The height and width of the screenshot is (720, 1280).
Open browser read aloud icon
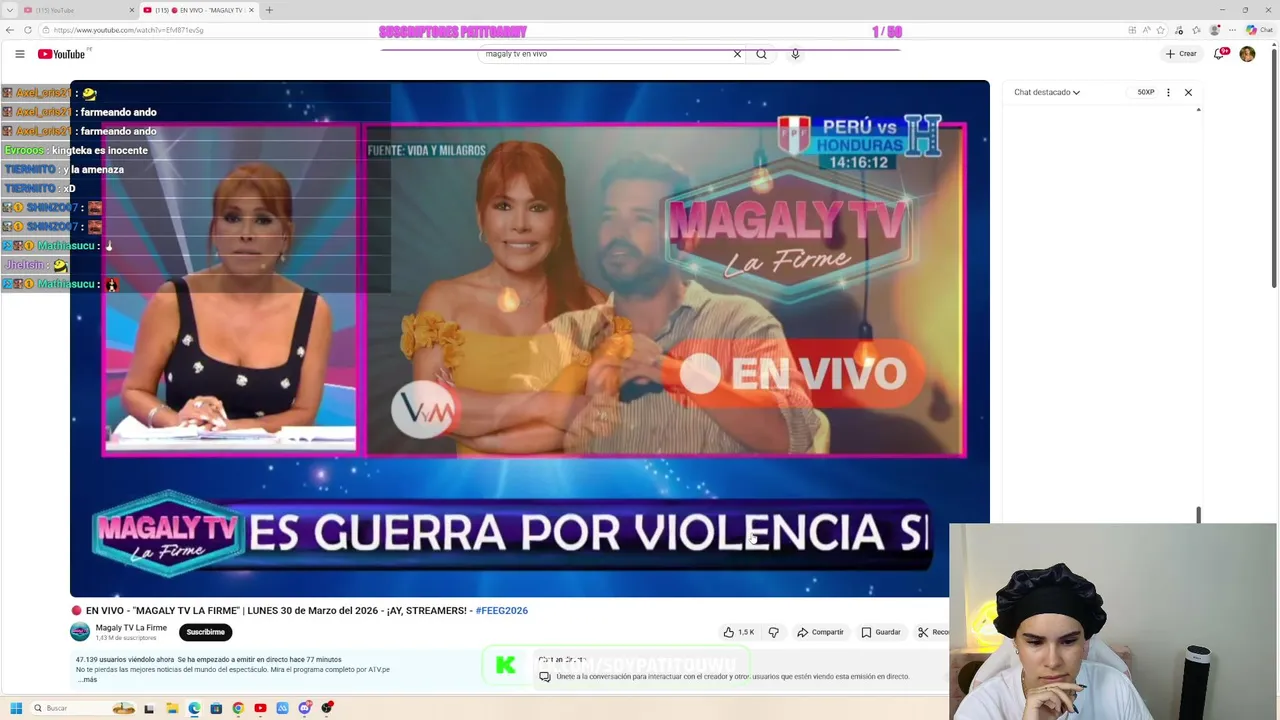pos(1146,30)
